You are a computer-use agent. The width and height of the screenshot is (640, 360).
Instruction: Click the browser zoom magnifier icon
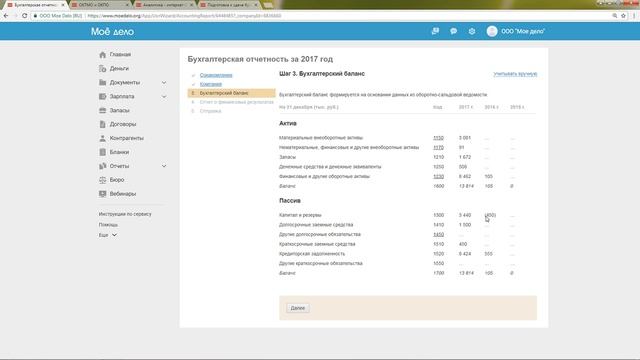point(615,16)
